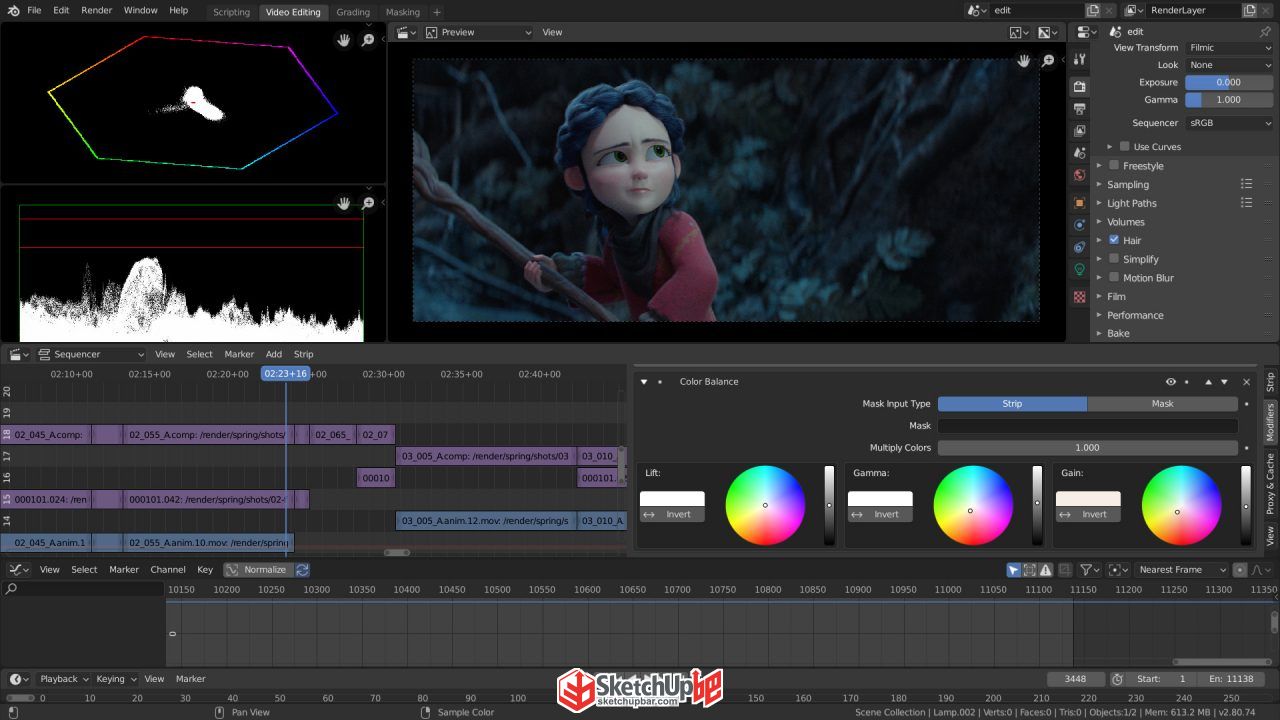Remove the Color Balance modifier

[1247, 382]
